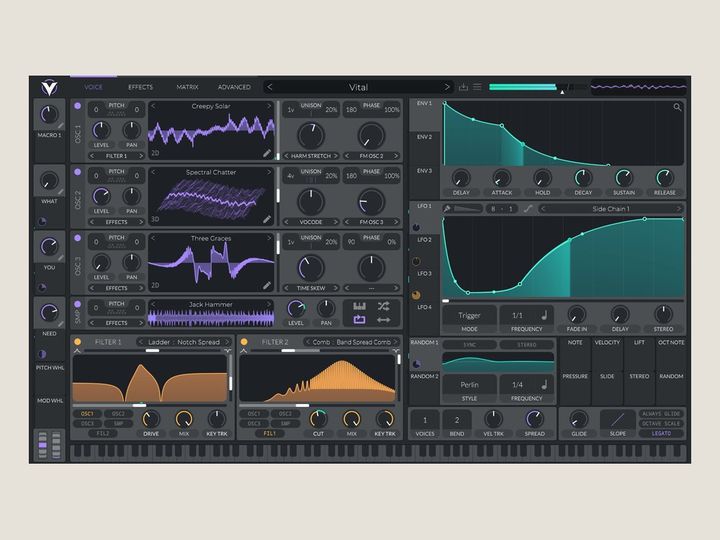The image size is (720, 540).
Task: Switch to the MATRIX tab
Action: (x=187, y=87)
